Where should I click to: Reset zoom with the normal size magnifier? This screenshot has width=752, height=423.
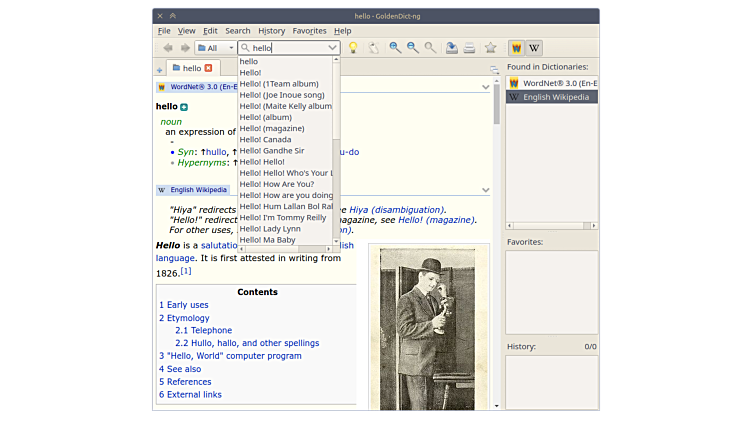pyautogui.click(x=431, y=48)
